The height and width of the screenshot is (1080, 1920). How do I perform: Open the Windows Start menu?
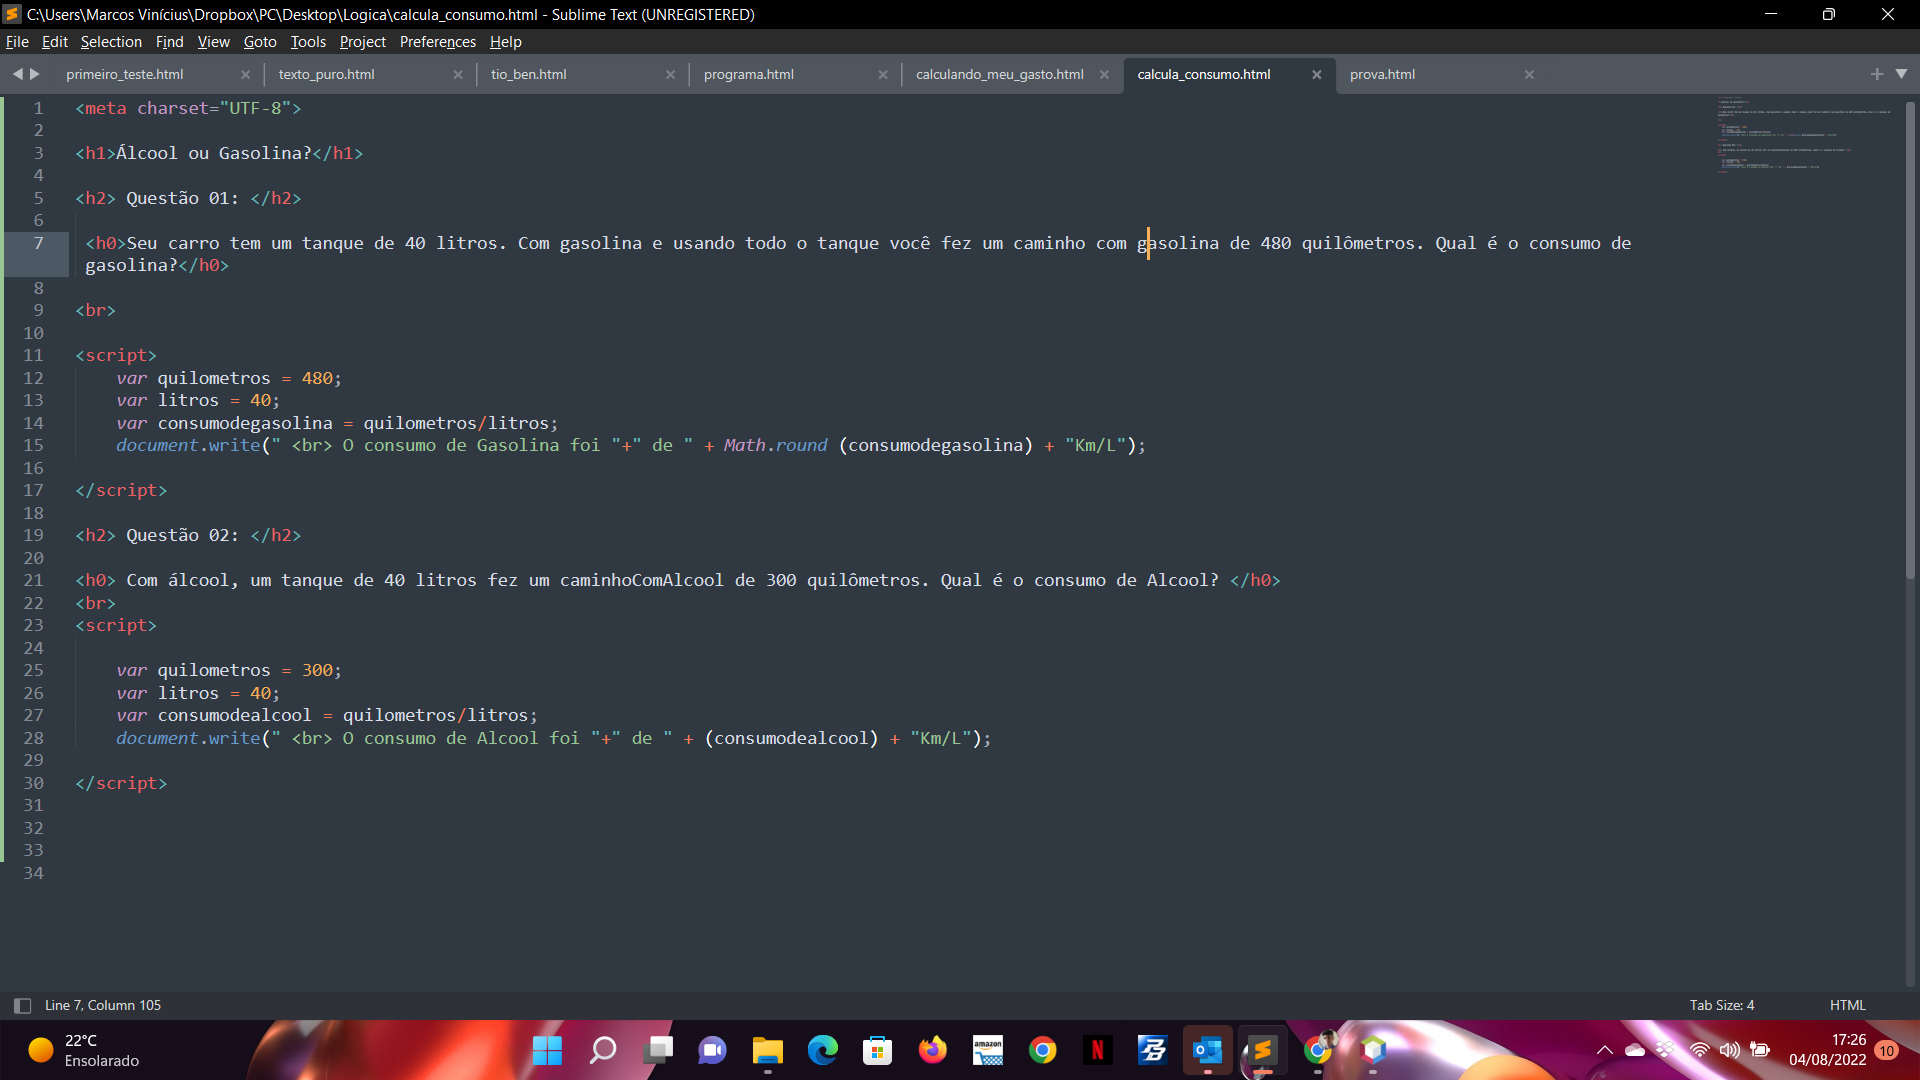pyautogui.click(x=547, y=1050)
